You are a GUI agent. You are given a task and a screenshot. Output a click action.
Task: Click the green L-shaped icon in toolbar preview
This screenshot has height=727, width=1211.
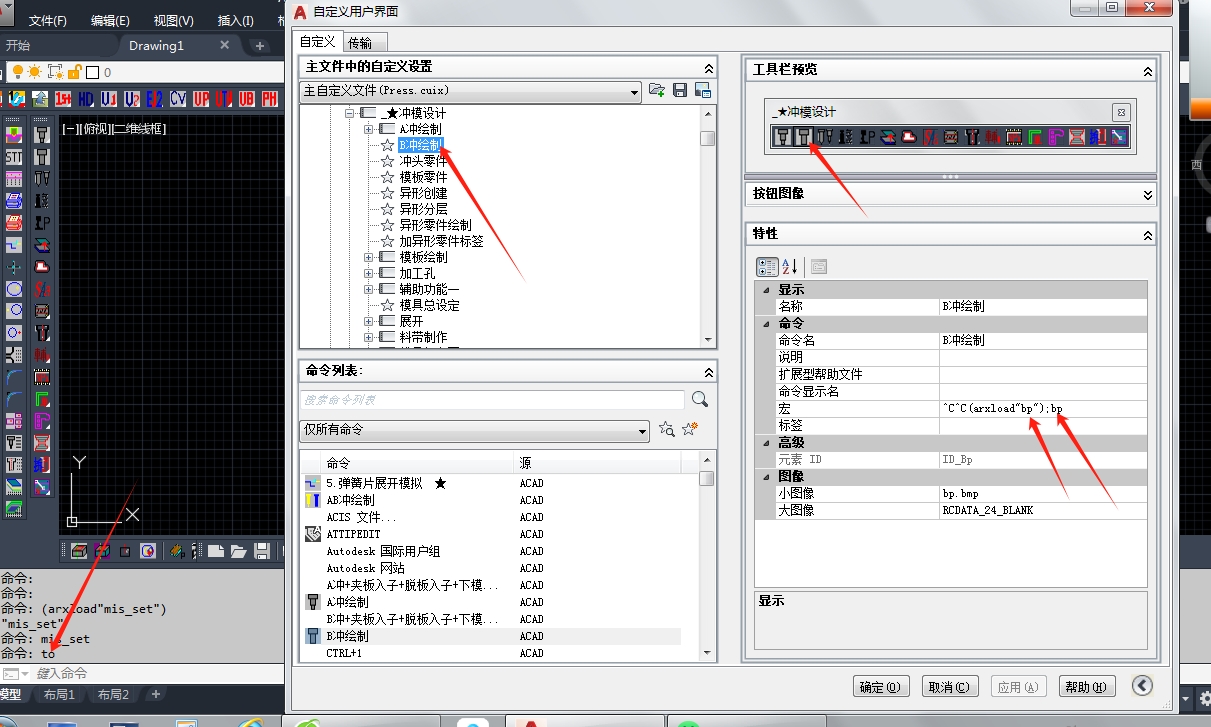pyautogui.click(x=1034, y=137)
